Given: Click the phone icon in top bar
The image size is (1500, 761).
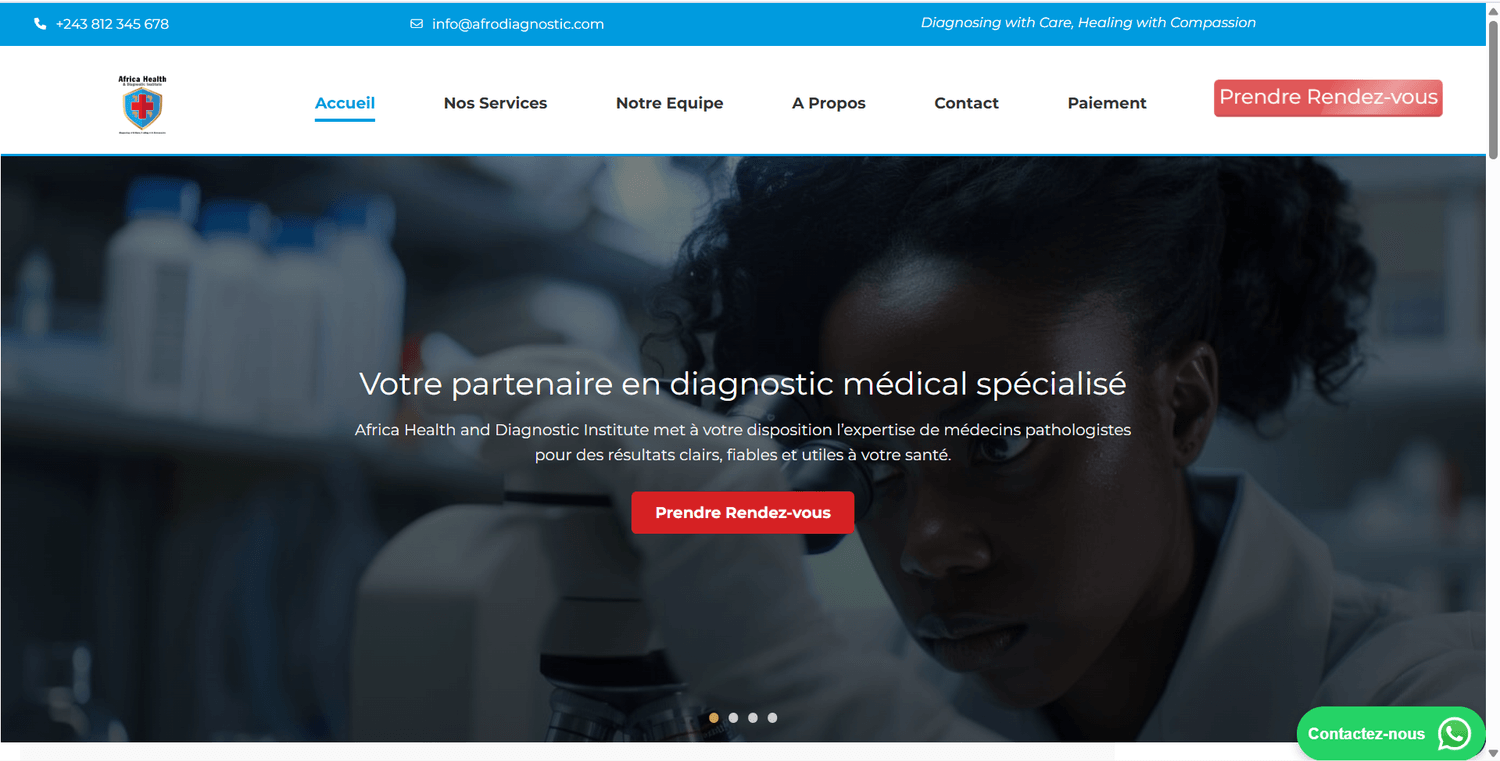Looking at the screenshot, I should [40, 24].
